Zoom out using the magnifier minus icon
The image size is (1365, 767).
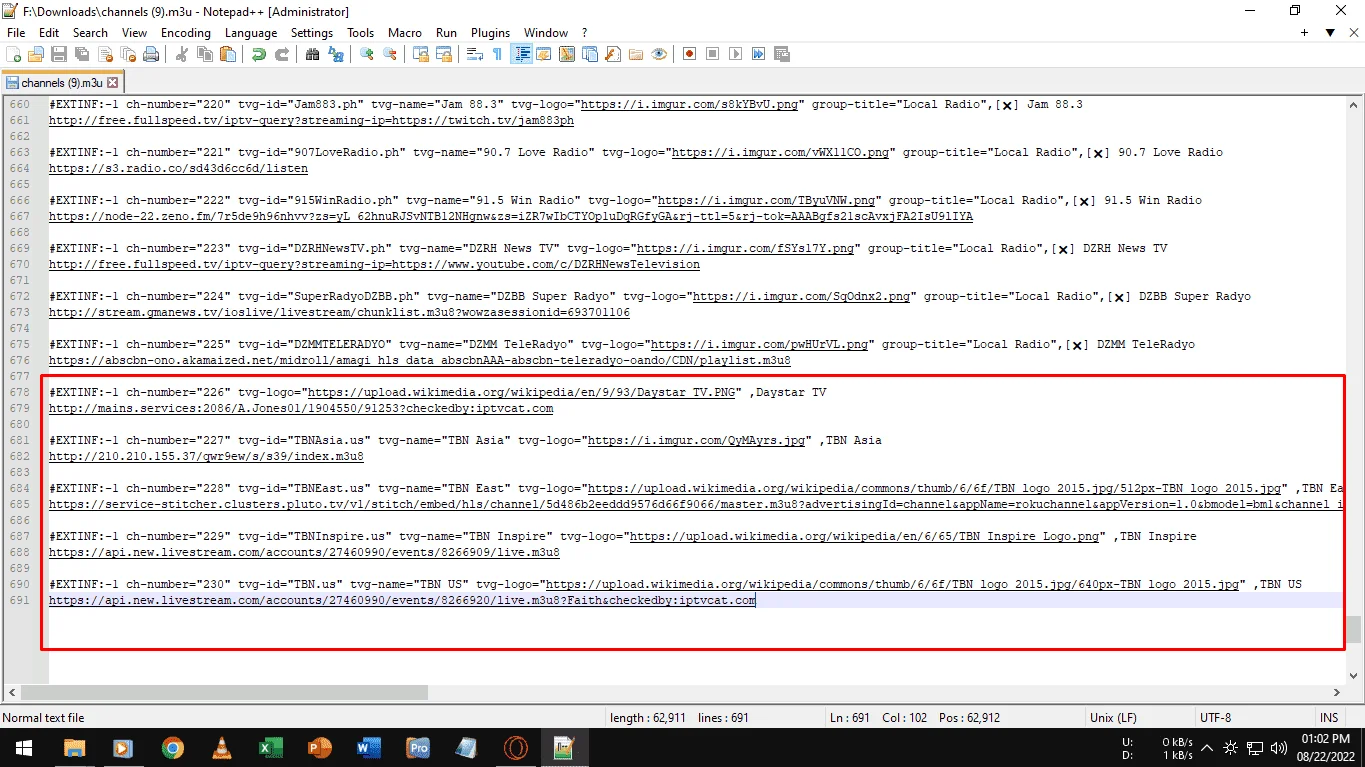point(389,54)
